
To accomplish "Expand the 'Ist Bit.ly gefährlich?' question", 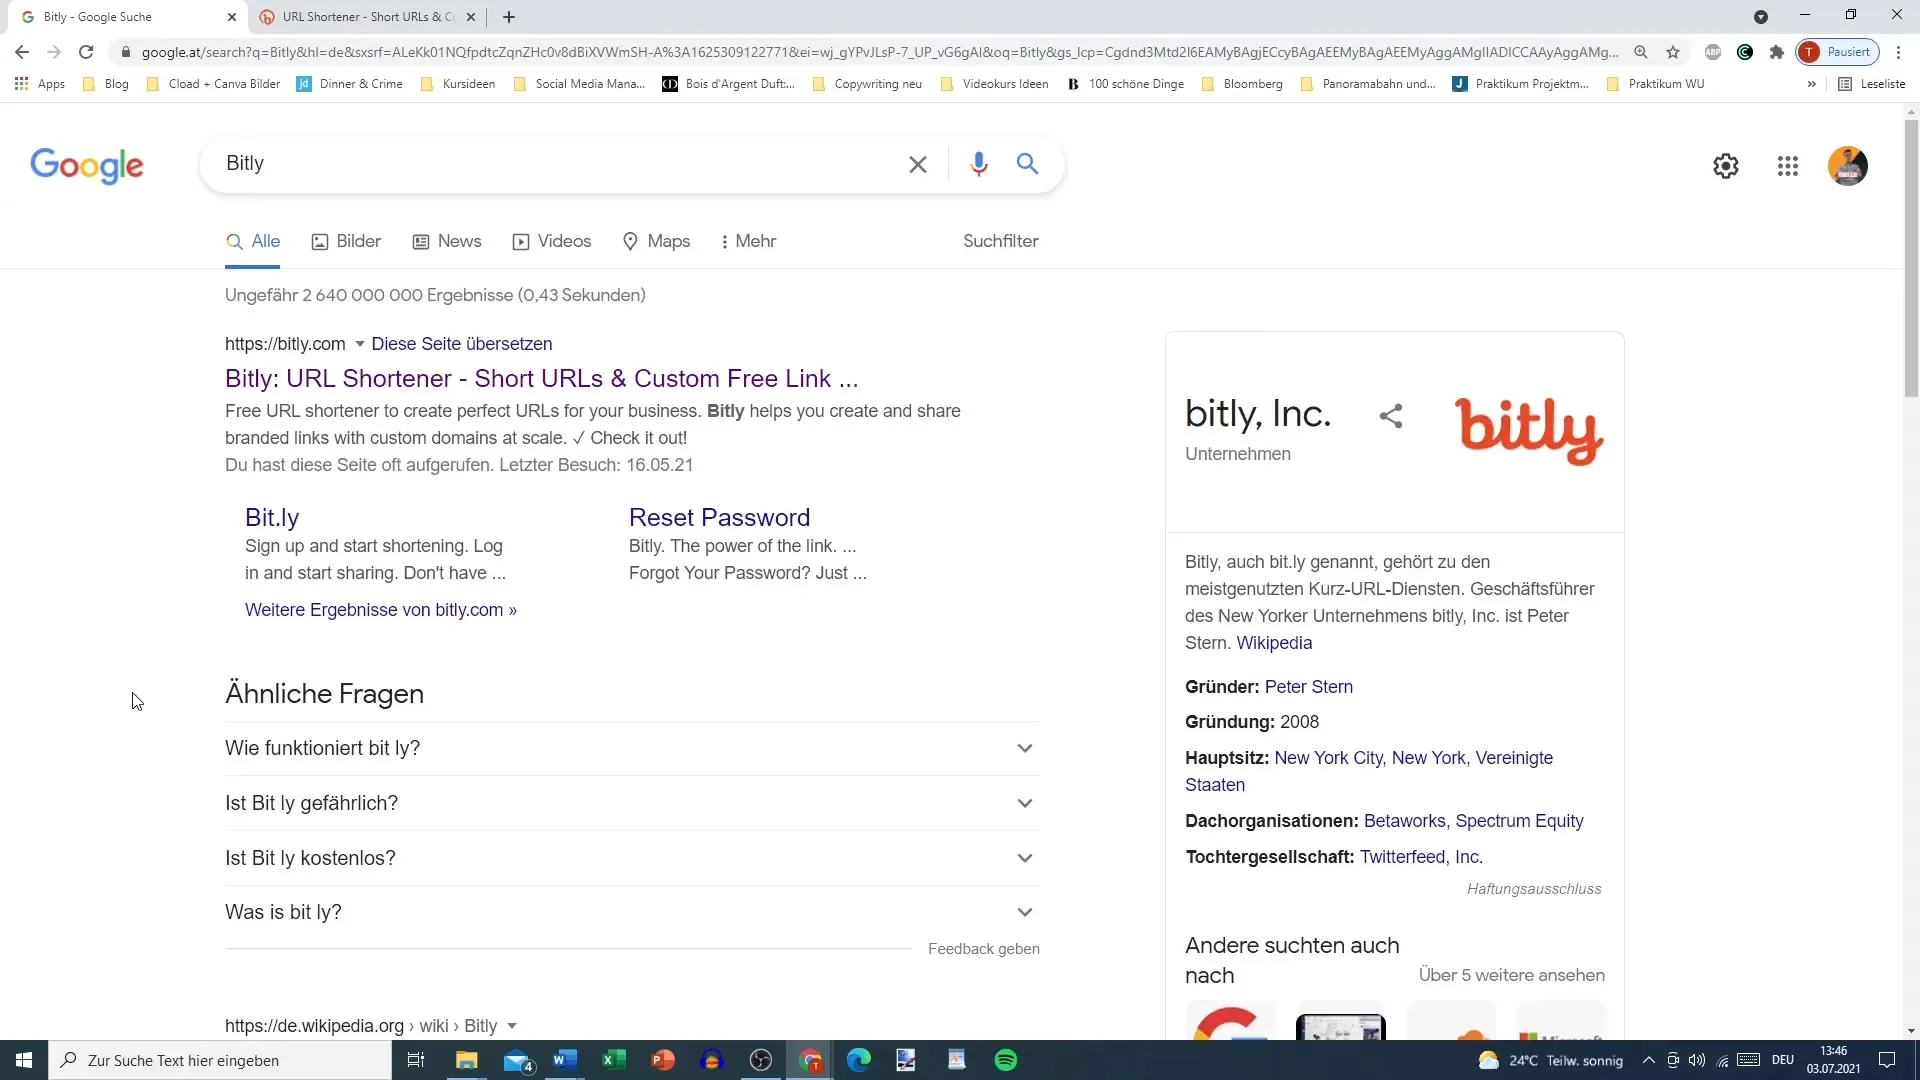I will 629,802.
